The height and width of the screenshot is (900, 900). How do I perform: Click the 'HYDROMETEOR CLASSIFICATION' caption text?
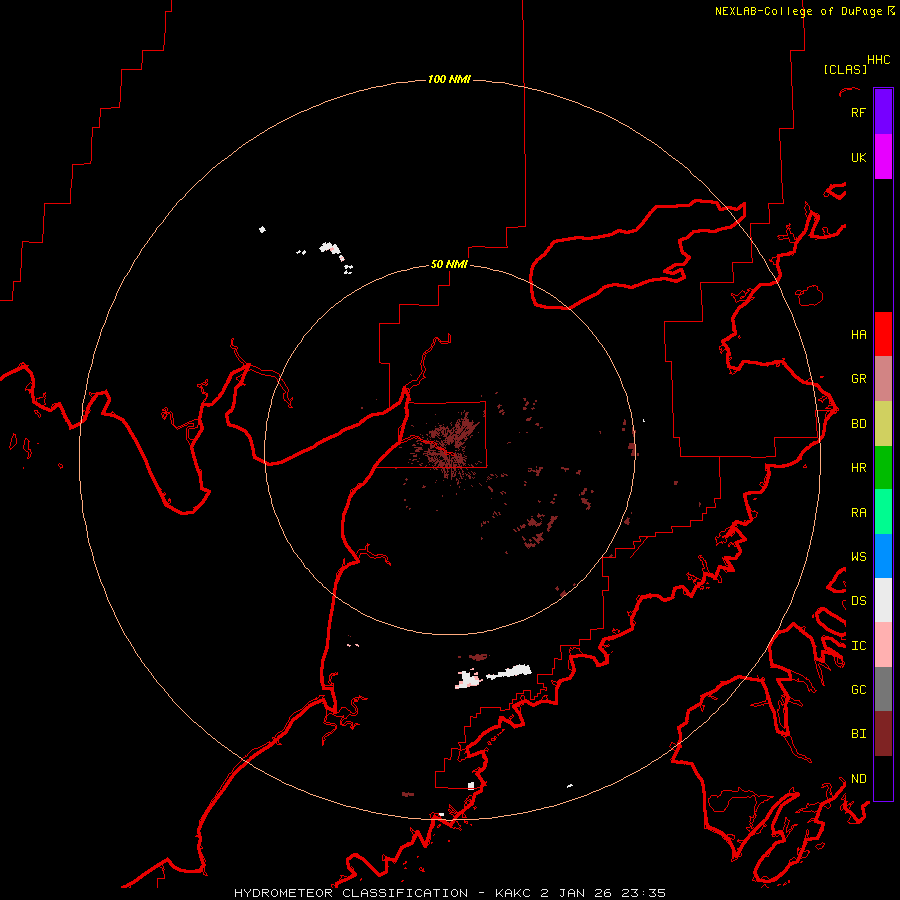351,893
